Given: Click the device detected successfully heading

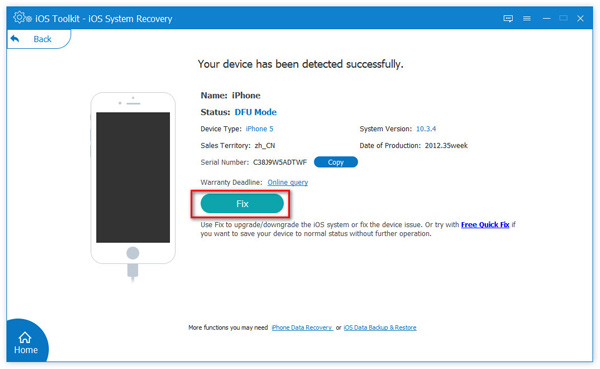Looking at the screenshot, I should (300, 64).
